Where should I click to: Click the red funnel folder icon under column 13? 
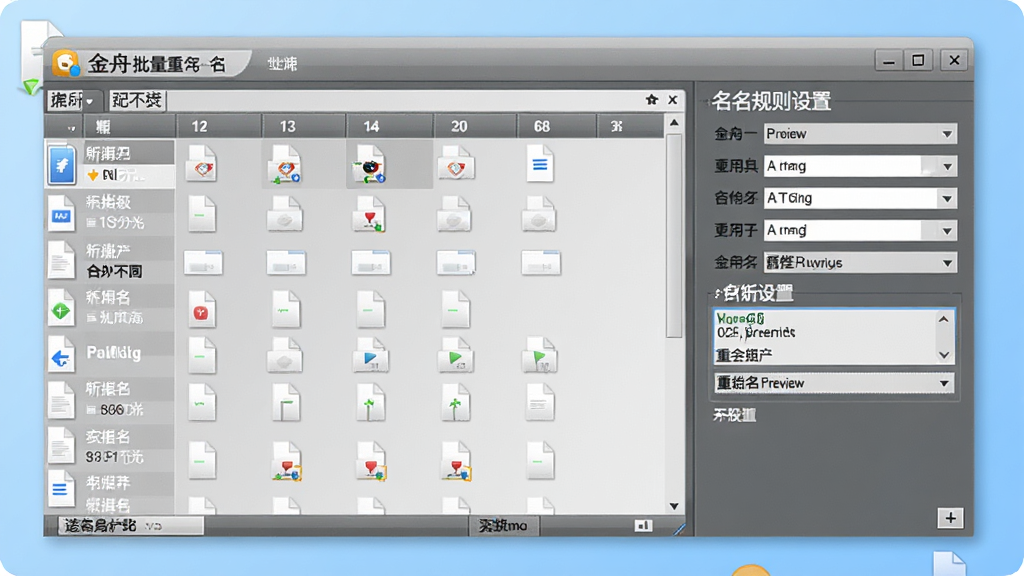point(287,461)
